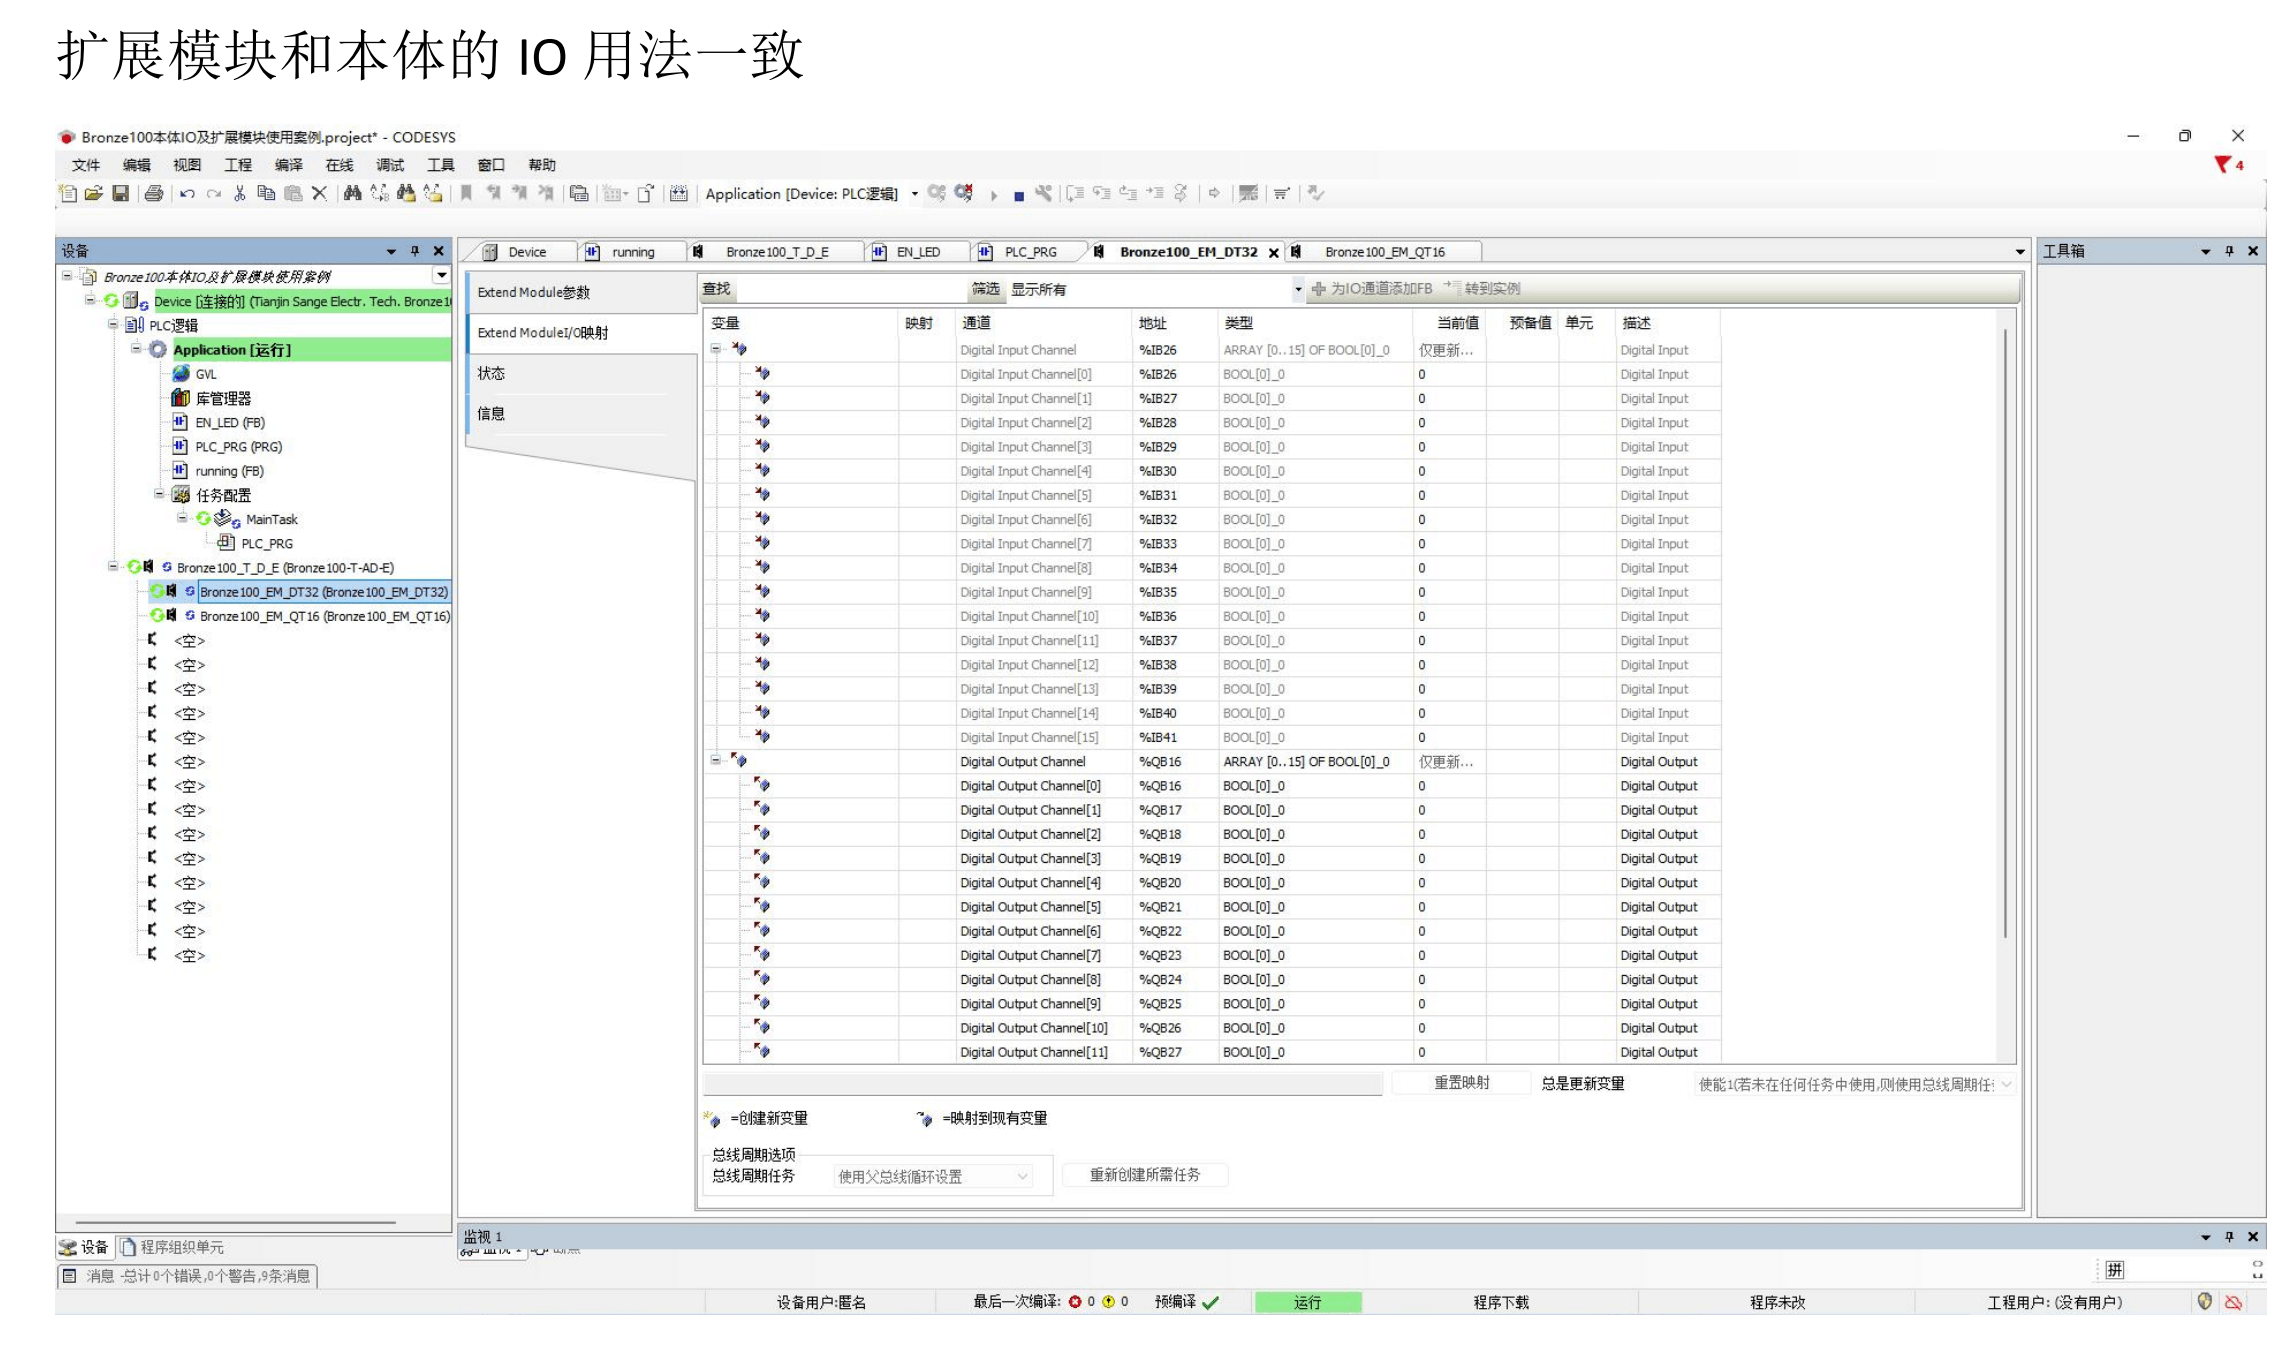Screen dimensions: 2292x1367
Task: Click the Print toolbar icon
Action: coord(154,194)
